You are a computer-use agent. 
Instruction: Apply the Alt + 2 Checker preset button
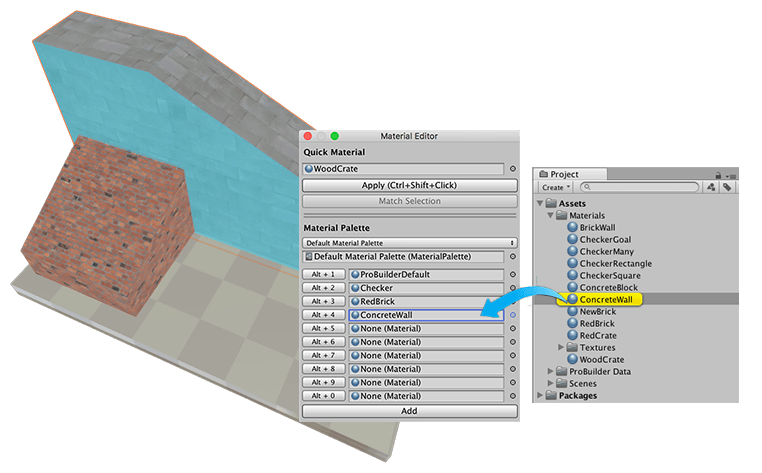coord(323,288)
